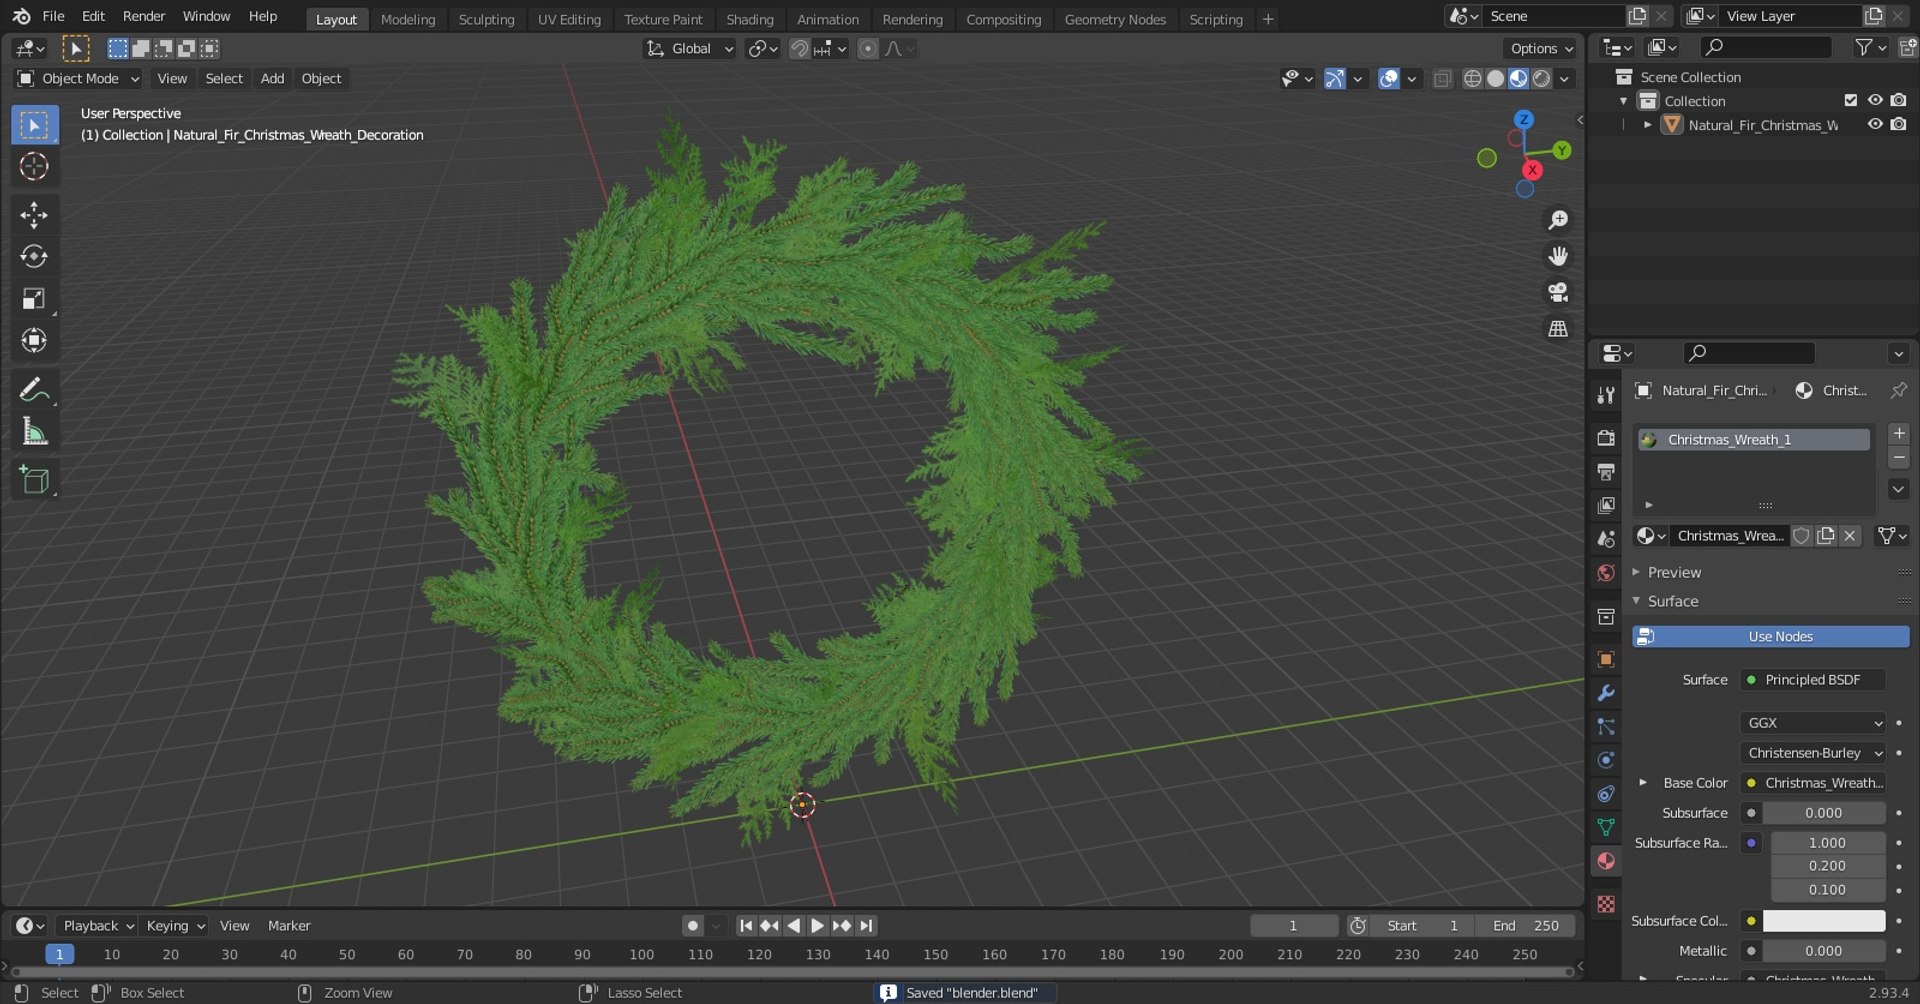Choose the Add Cube tool
The width and height of the screenshot is (1920, 1004).
coord(34,480)
